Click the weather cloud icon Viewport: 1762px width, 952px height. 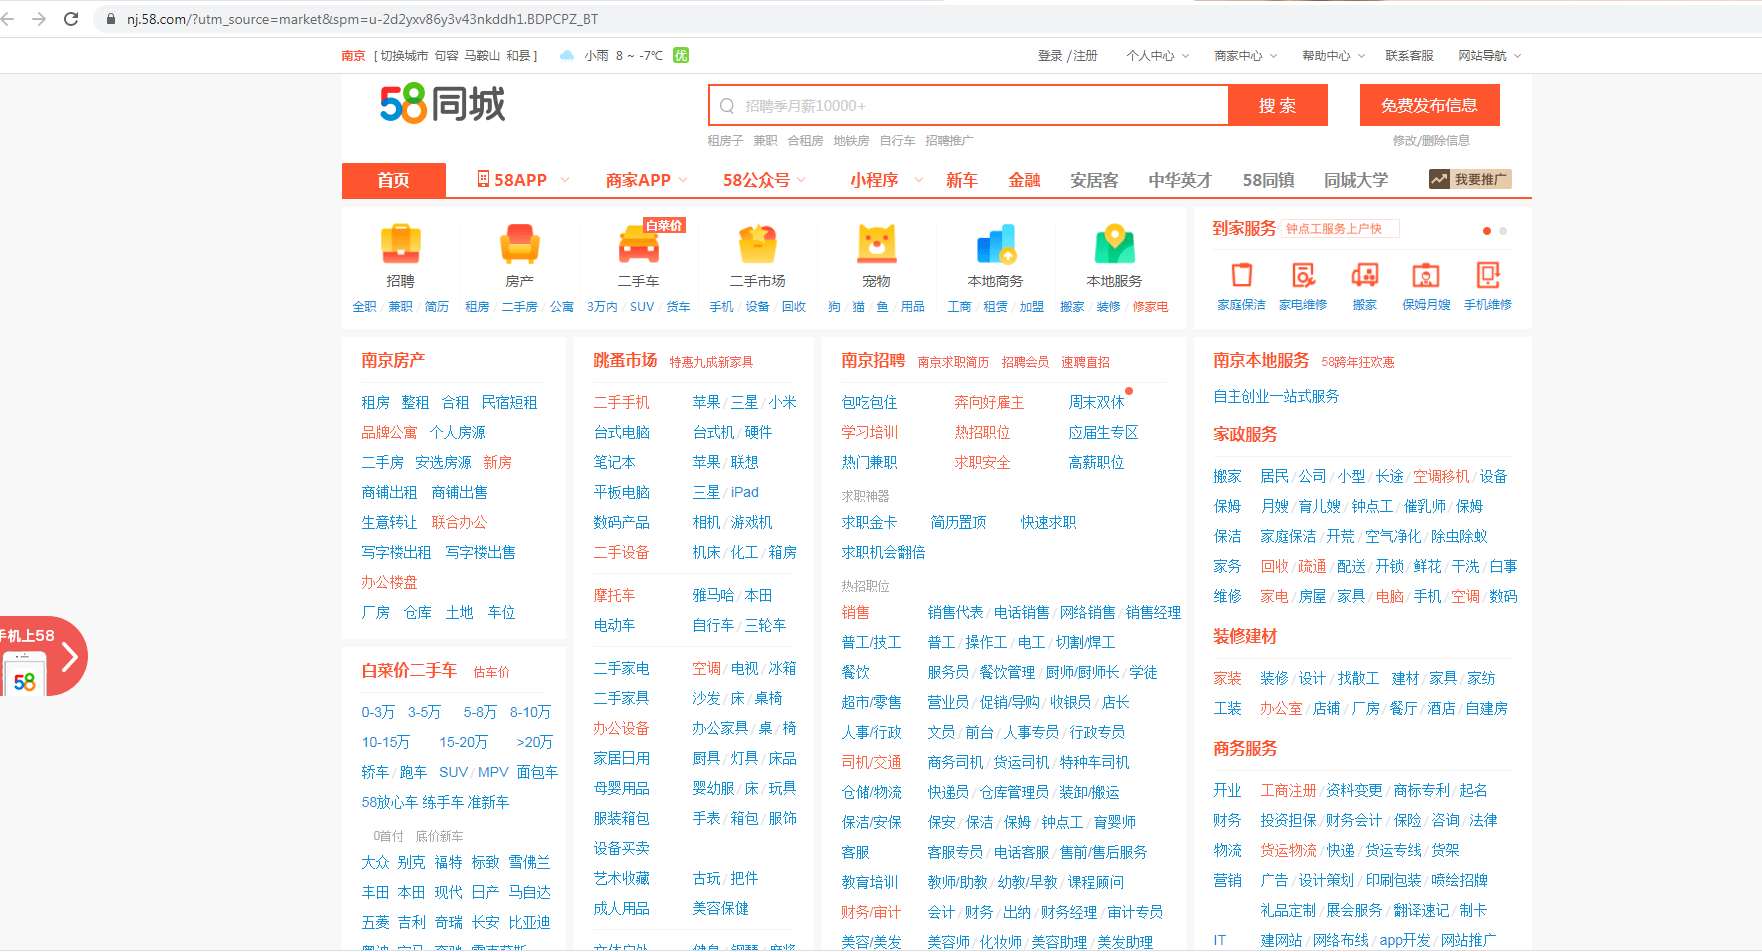coord(567,56)
